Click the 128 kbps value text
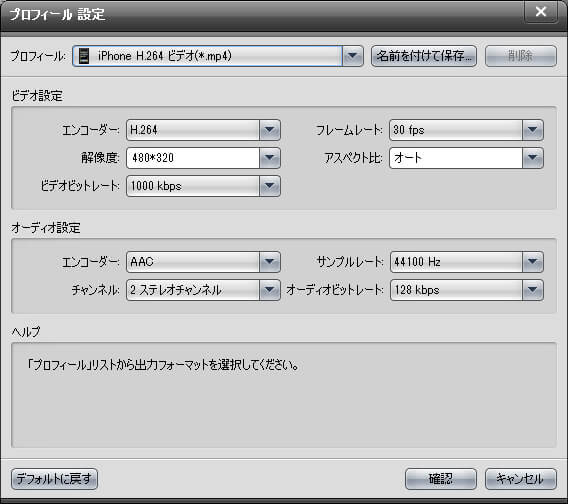The image size is (568, 504). (x=417, y=290)
